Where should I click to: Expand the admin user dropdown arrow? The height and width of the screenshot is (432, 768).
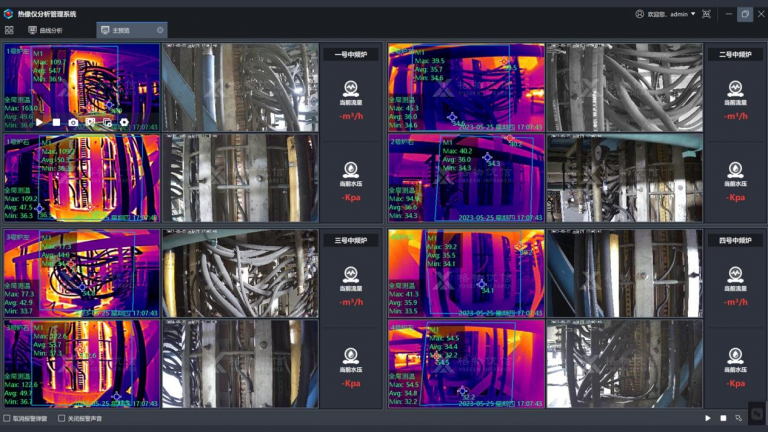(693, 14)
